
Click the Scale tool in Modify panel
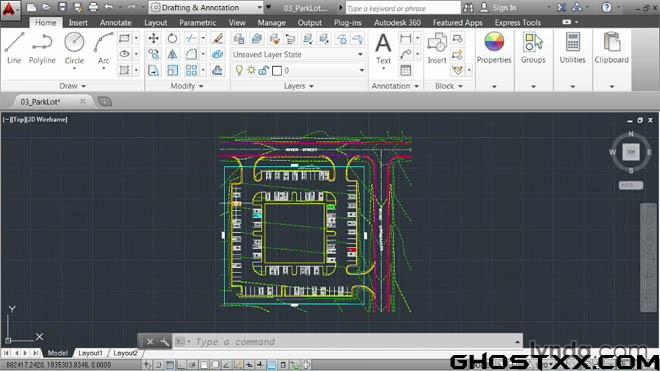click(x=173, y=70)
